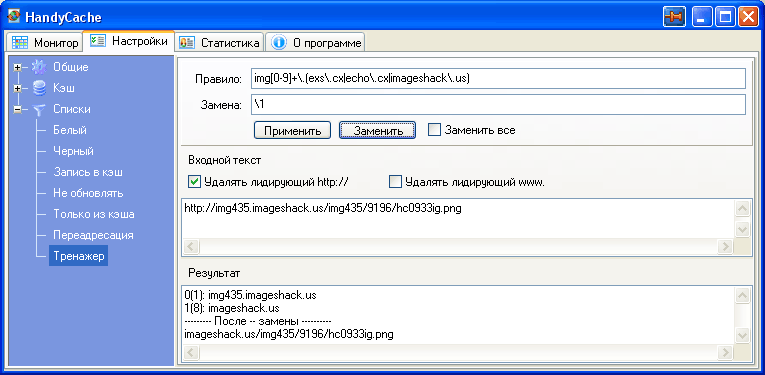Click the Настройки tab checklist icon
The height and width of the screenshot is (375, 765).
tap(98, 41)
